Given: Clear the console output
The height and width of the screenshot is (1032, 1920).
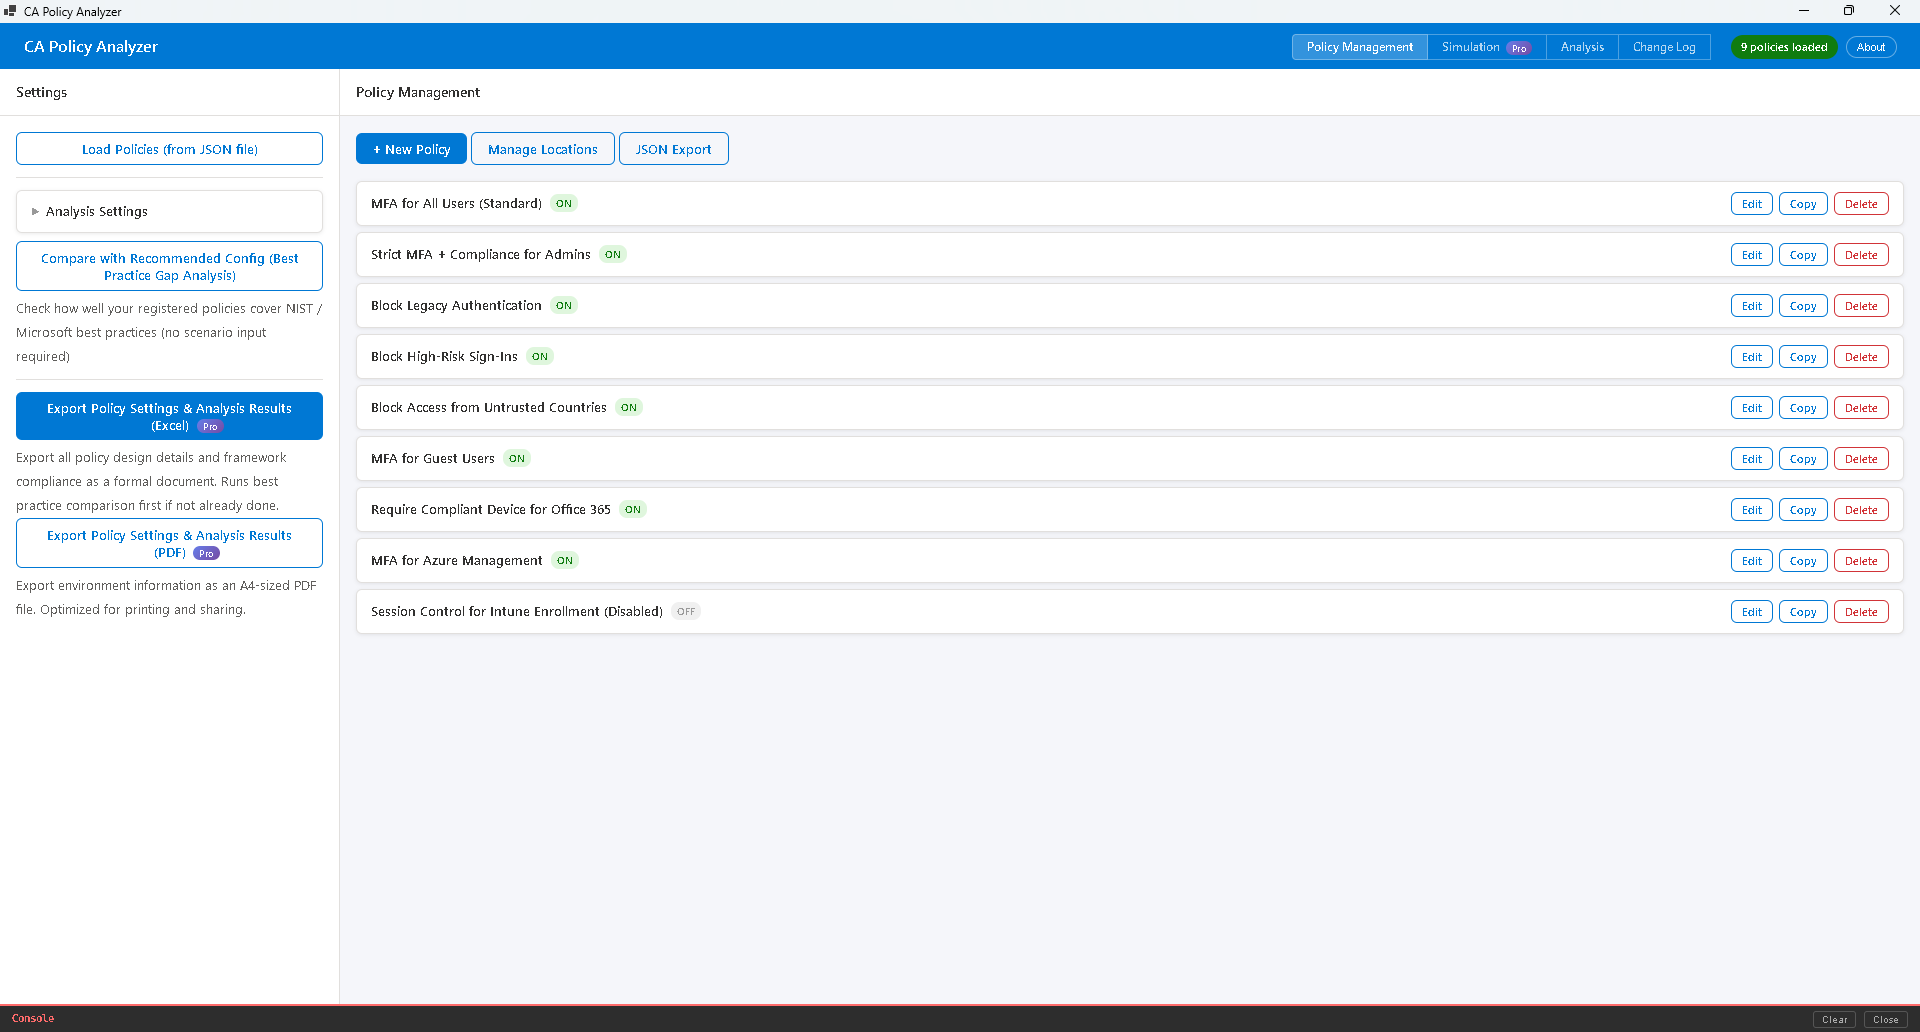Looking at the screenshot, I should click(x=1834, y=1020).
